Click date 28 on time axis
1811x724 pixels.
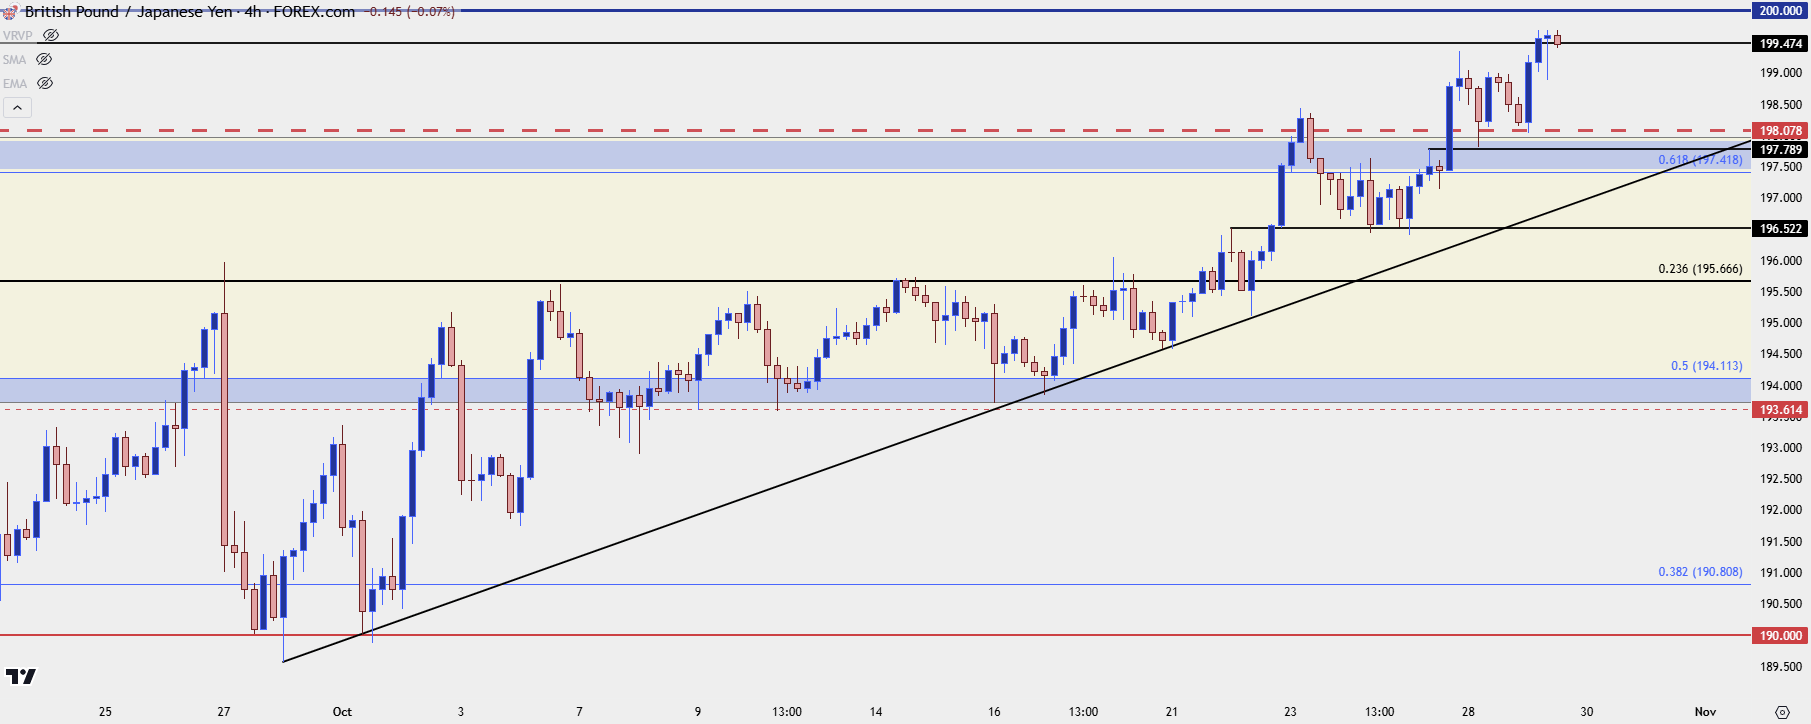pos(1468,712)
